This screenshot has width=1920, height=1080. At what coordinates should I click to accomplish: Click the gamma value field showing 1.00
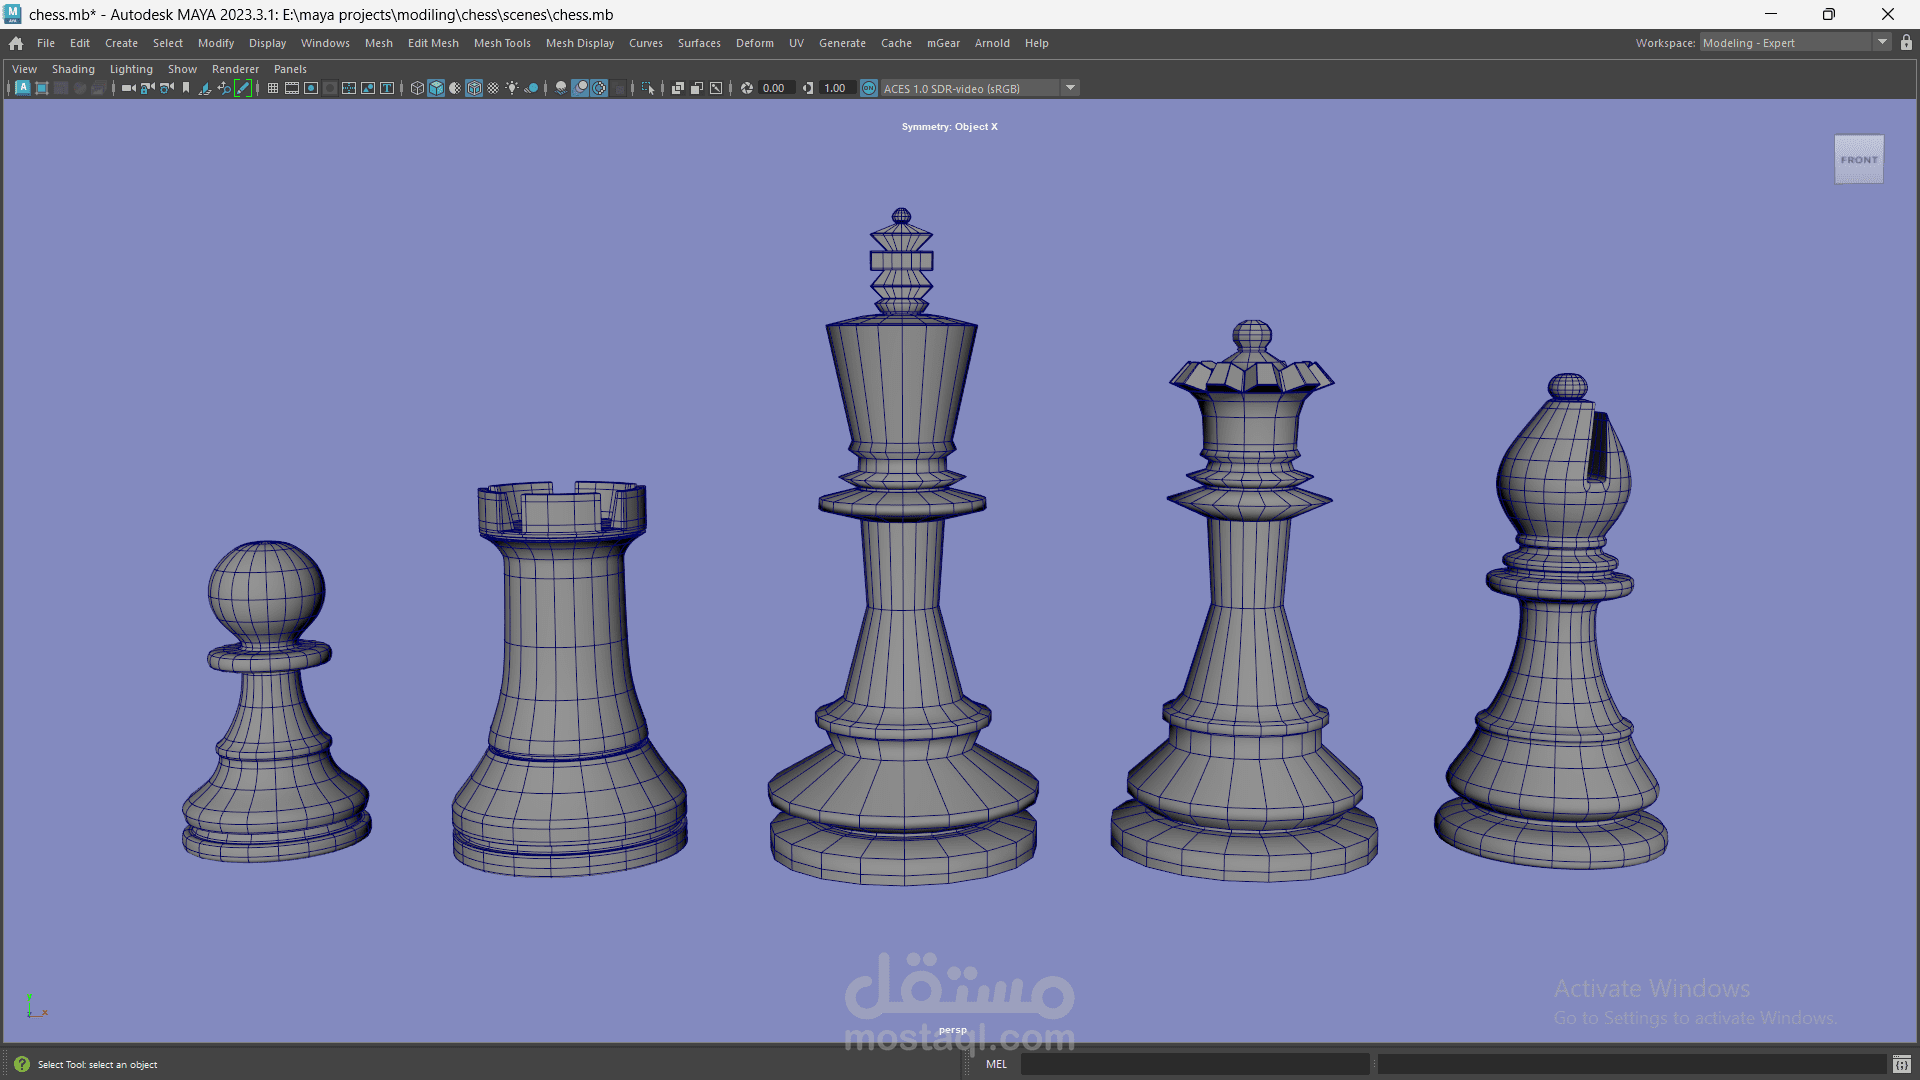pos(836,88)
